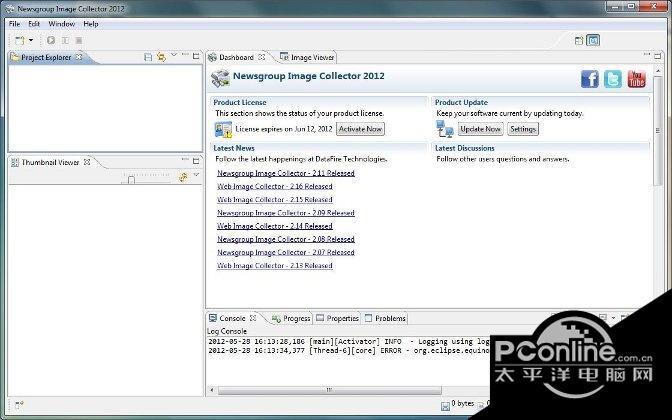The width and height of the screenshot is (672, 420).
Task: Click the Product Update computers icon
Action: 444,129
